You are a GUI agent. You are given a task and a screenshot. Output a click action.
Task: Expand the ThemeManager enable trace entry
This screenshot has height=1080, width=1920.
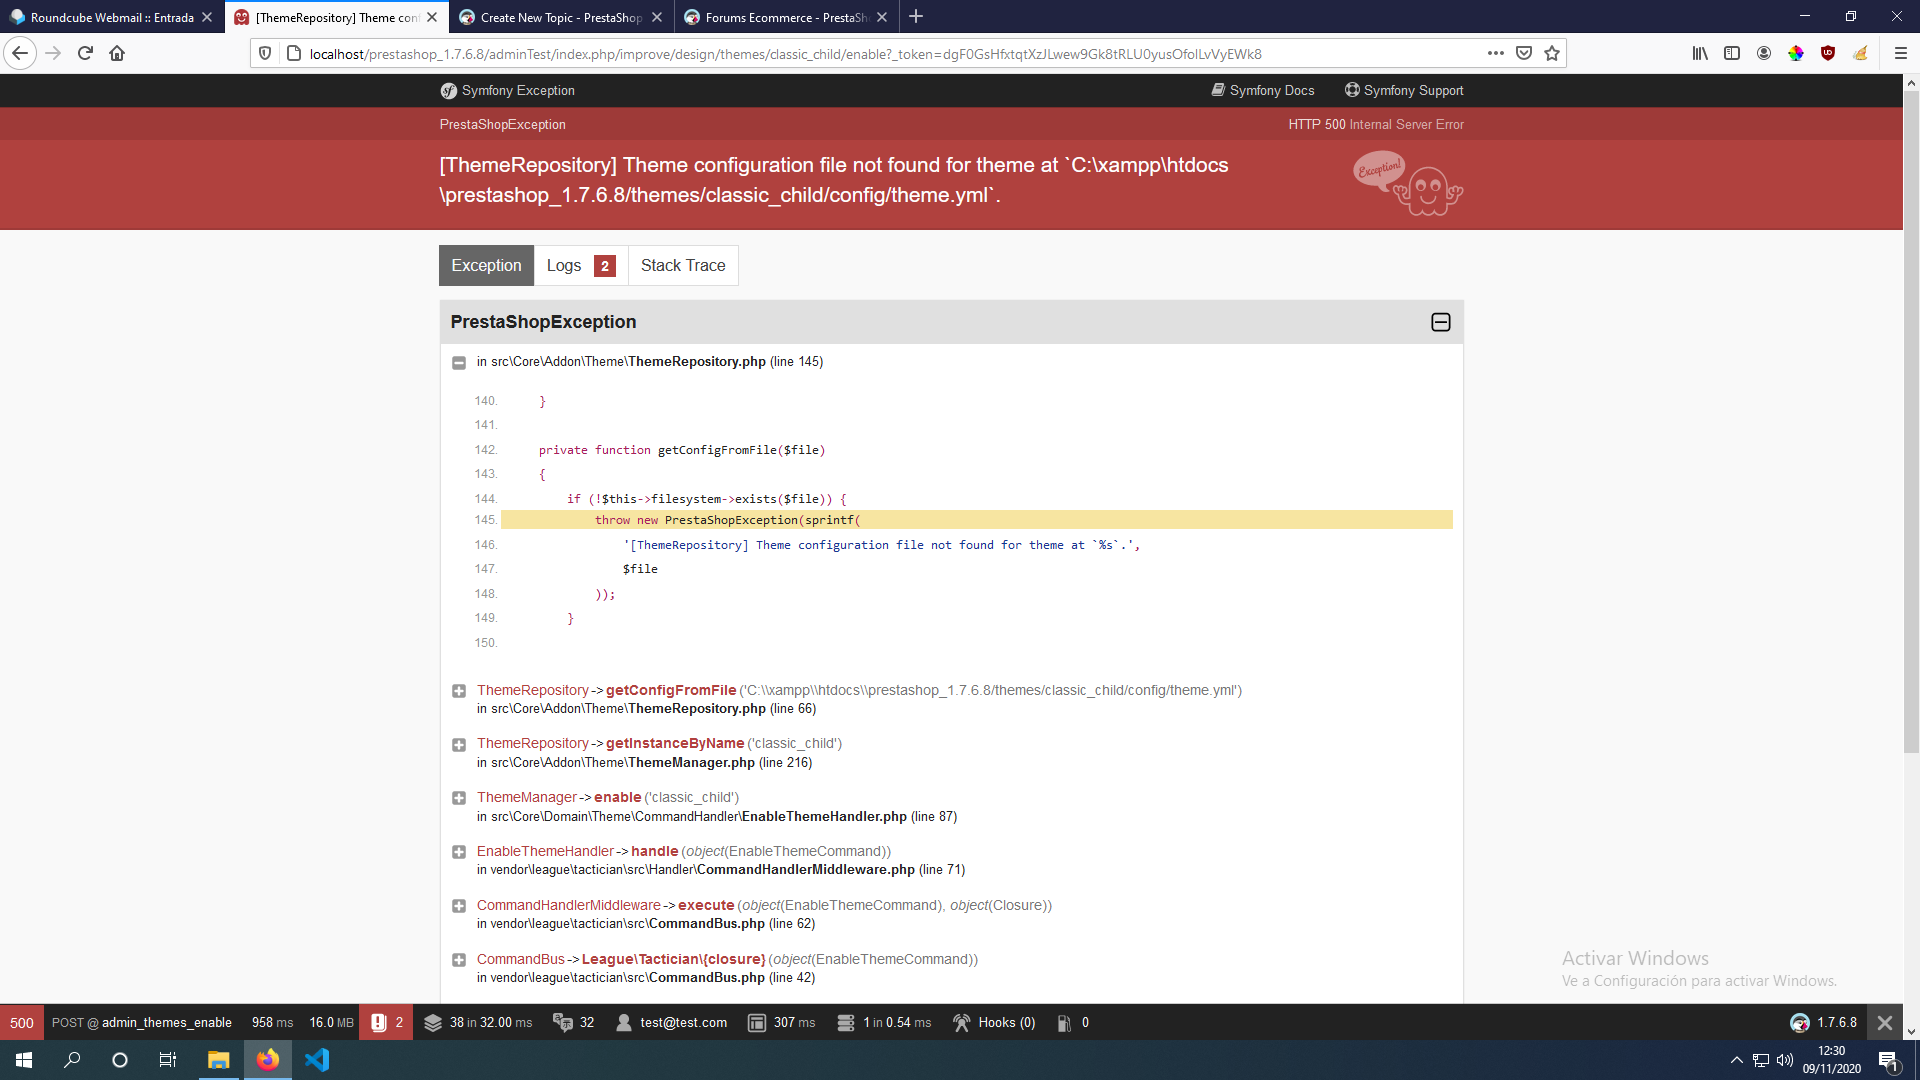point(459,798)
